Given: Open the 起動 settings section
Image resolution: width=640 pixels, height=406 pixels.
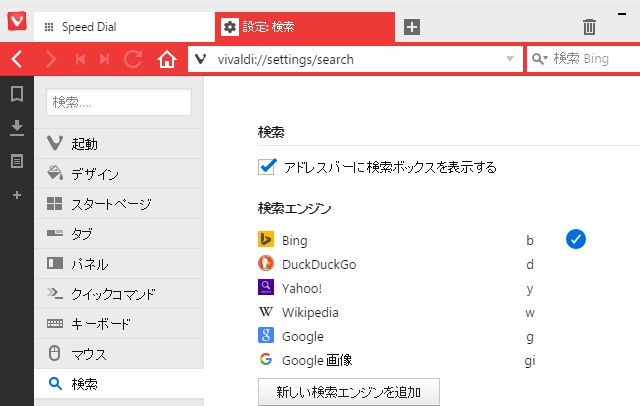Looking at the screenshot, I should 119,144.
